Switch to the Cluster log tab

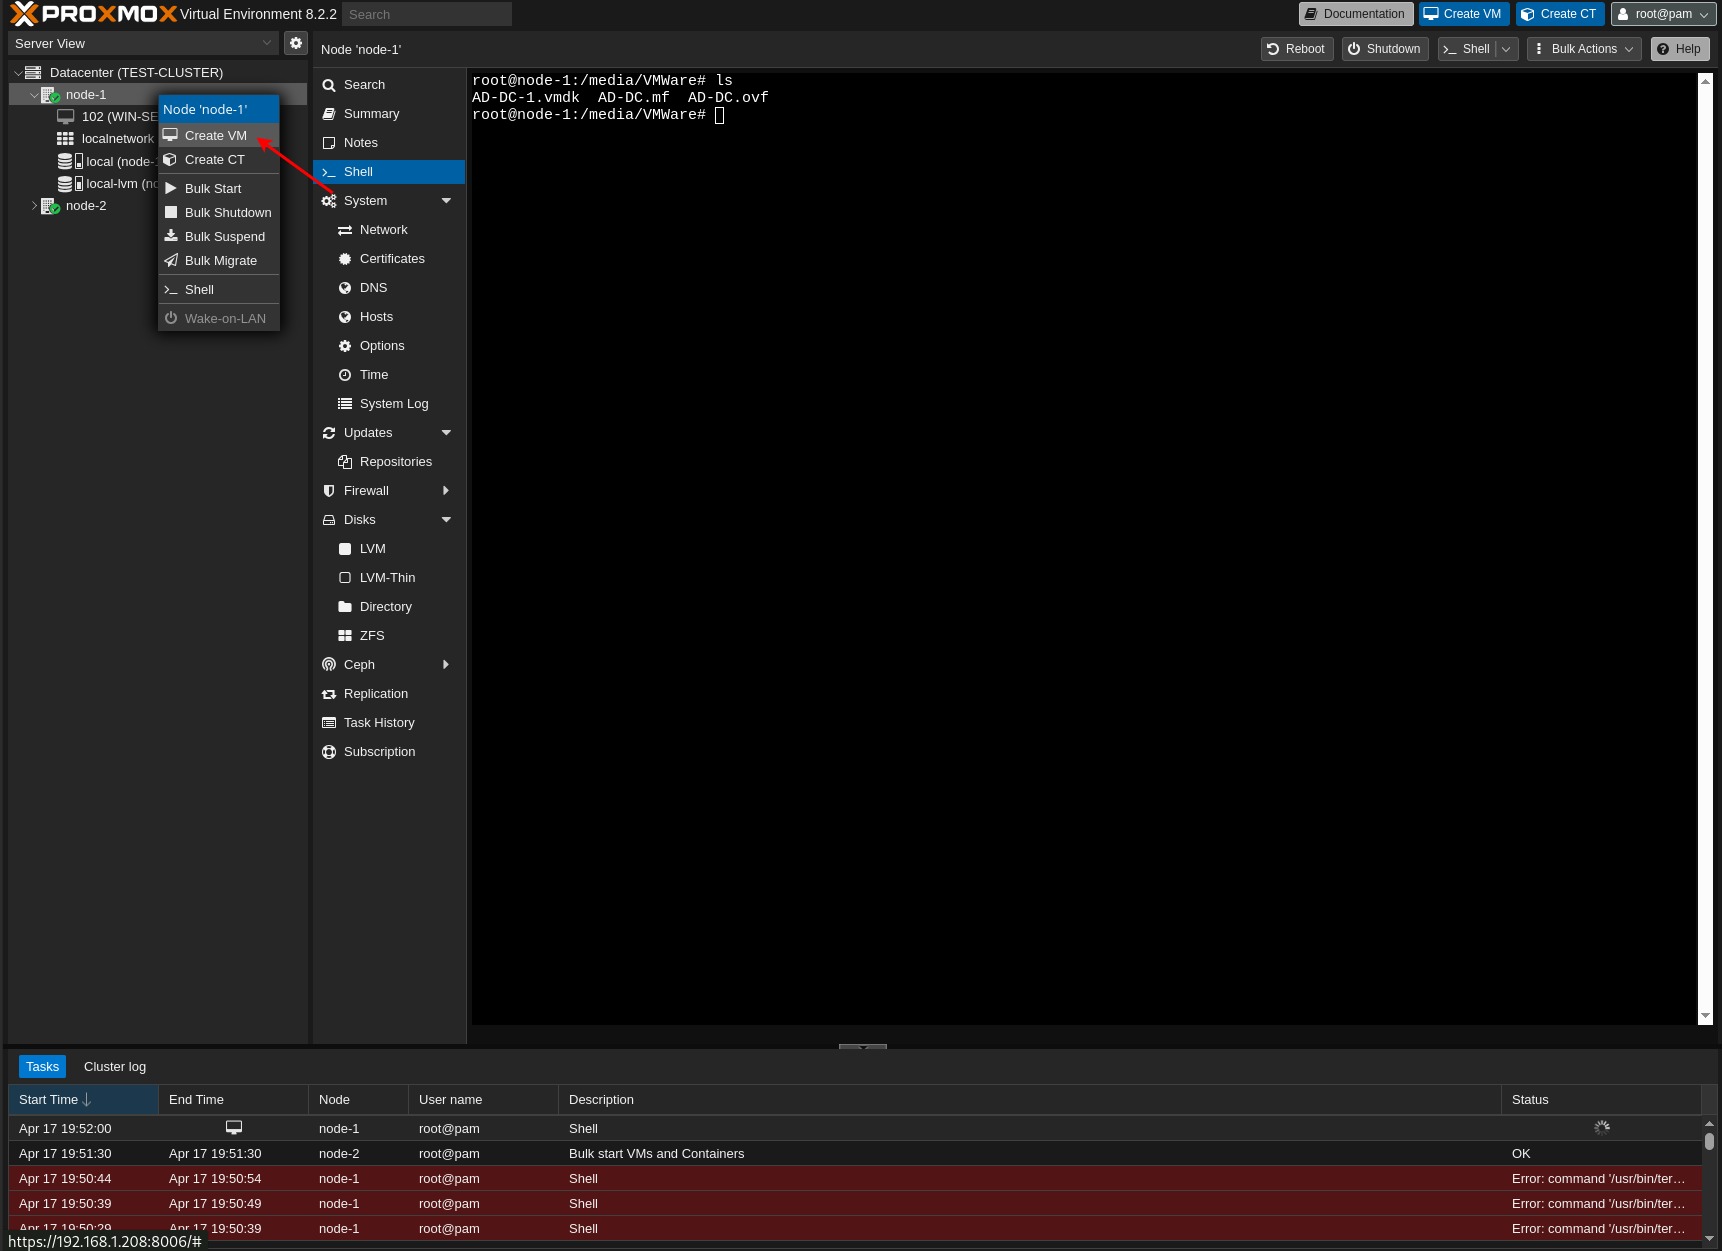115,1067
